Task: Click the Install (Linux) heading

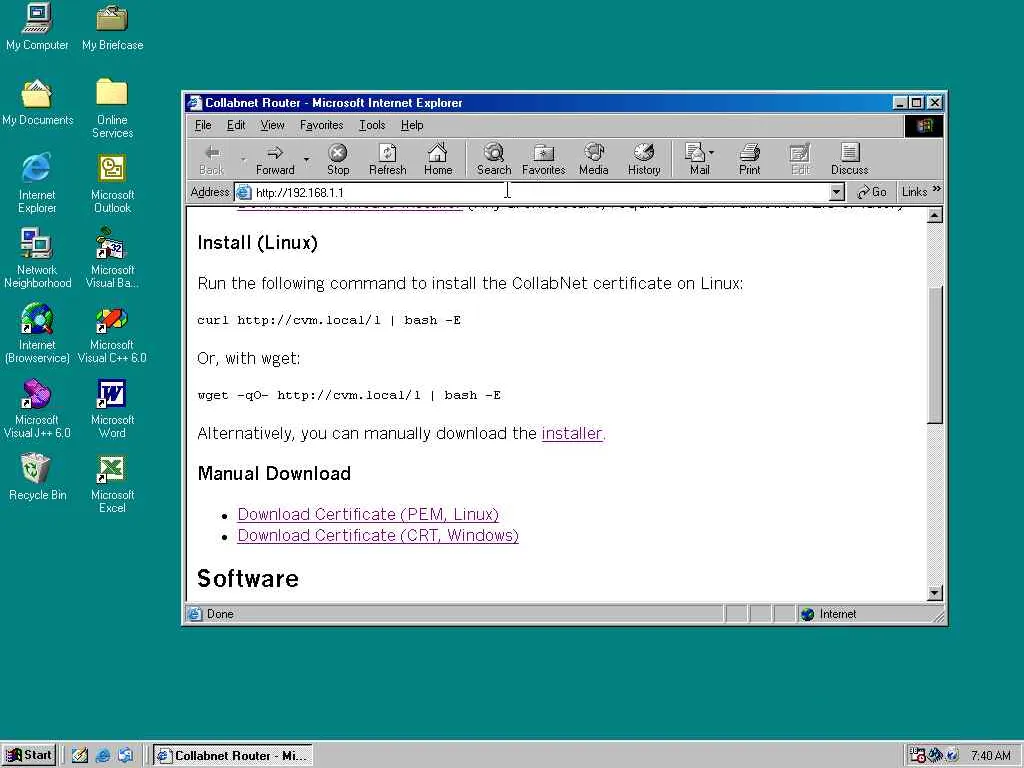Action: 257,243
